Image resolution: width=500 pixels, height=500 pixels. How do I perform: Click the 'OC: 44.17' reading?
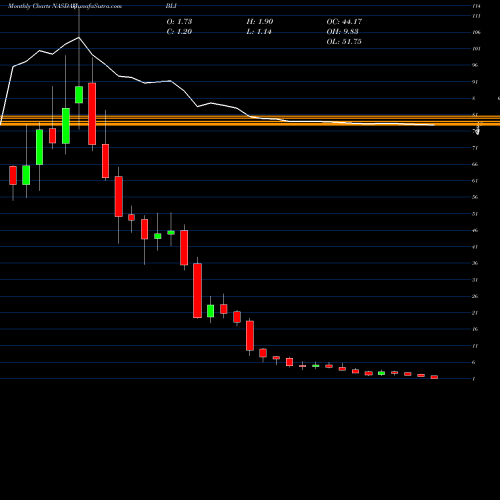click(x=344, y=22)
